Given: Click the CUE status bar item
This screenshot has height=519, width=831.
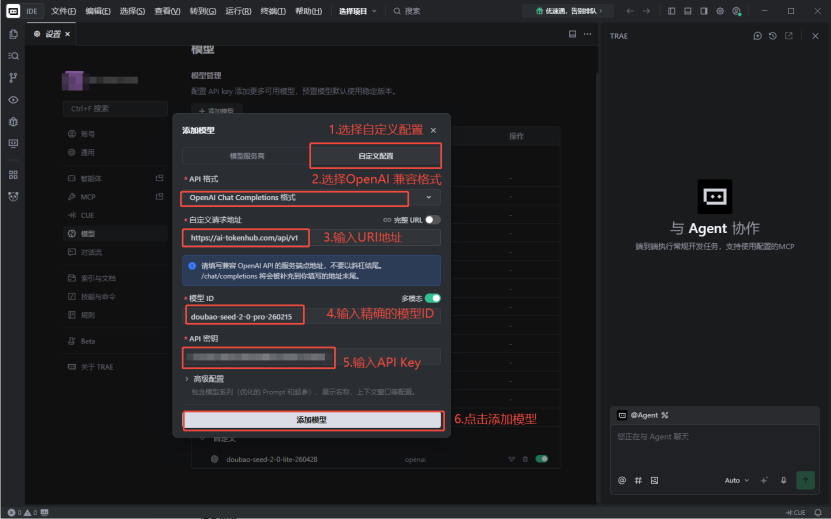Looking at the screenshot, I should 795,513.
